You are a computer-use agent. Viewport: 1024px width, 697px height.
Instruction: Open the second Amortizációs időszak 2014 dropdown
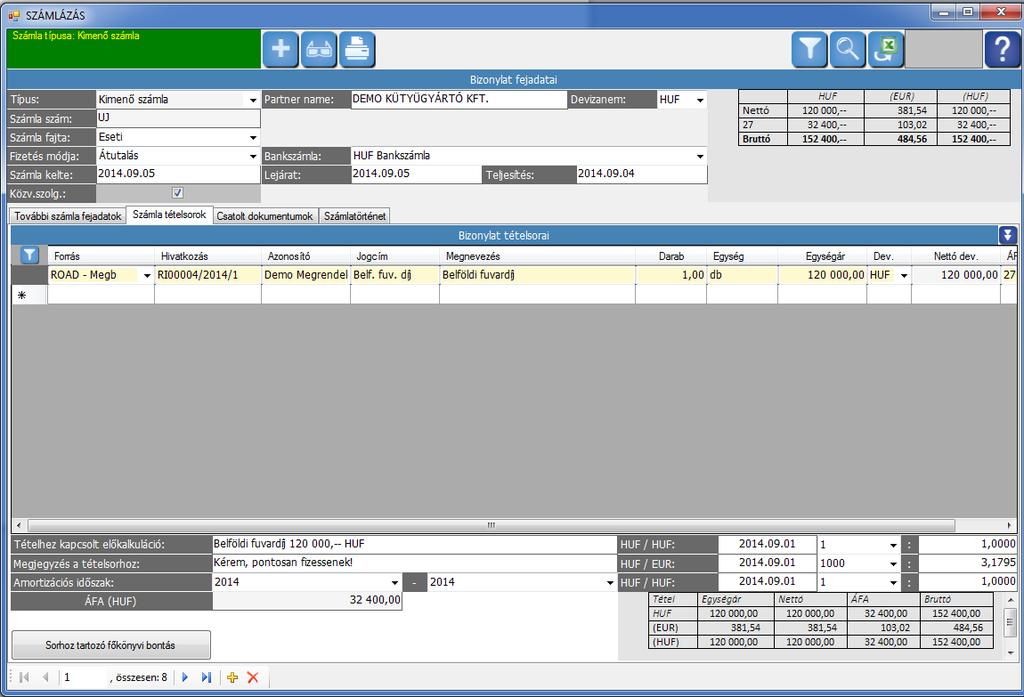click(610, 582)
